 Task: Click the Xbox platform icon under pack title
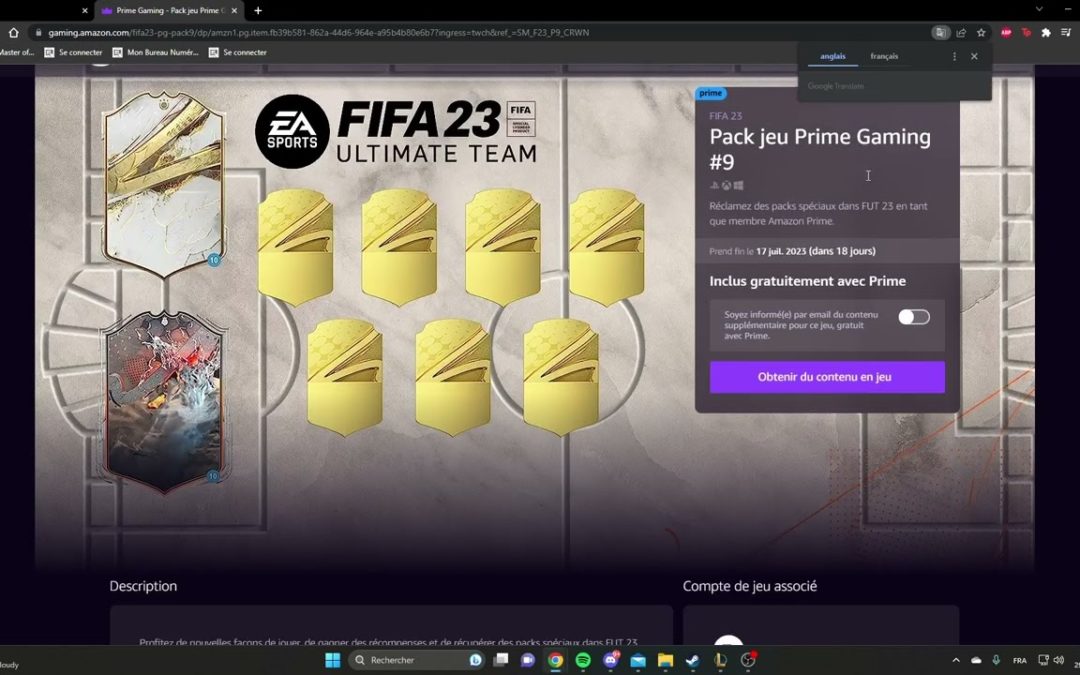click(727, 185)
